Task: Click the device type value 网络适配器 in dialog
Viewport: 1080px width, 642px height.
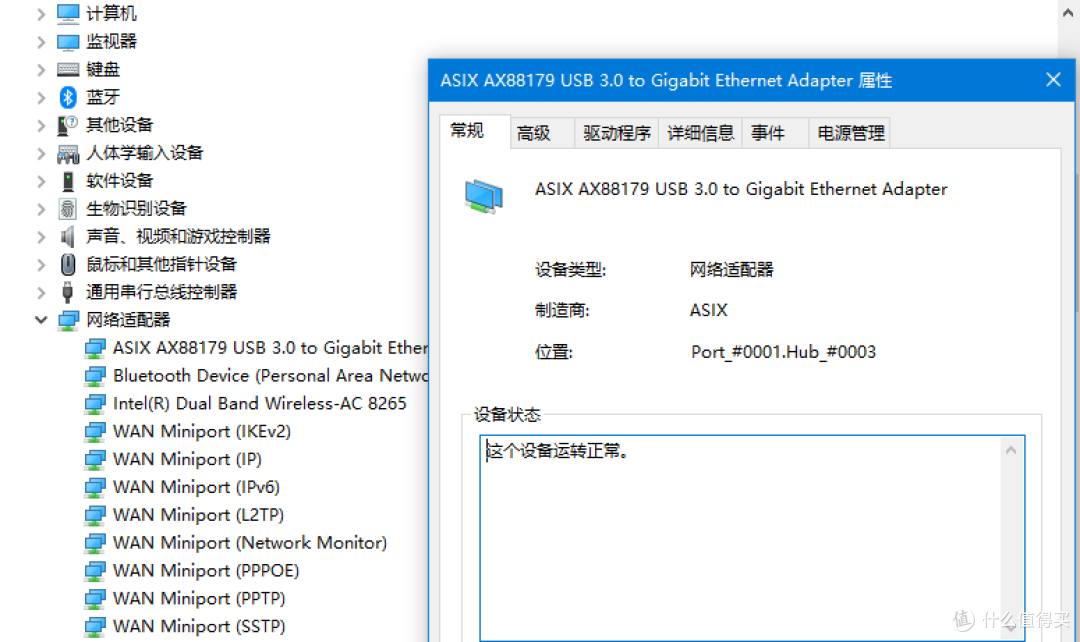Action: [x=731, y=269]
